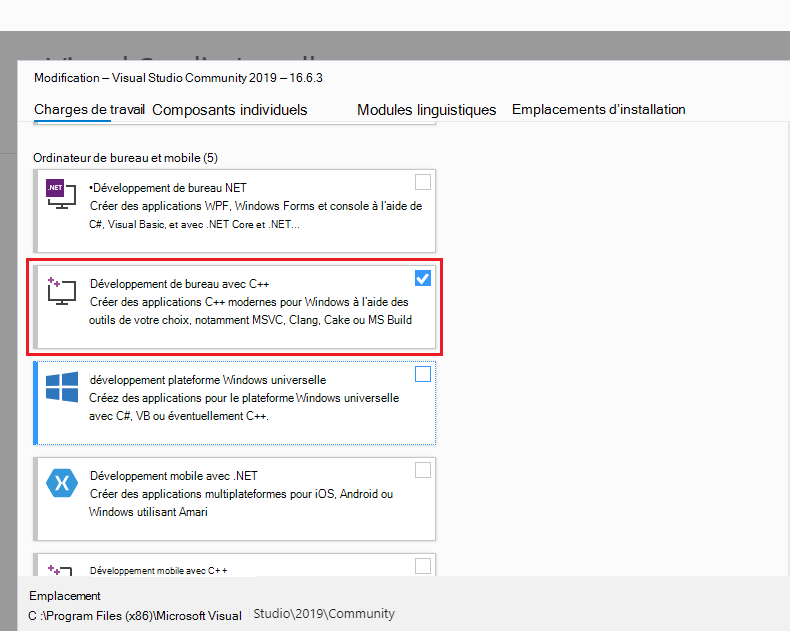The width and height of the screenshot is (790, 631).
Task: Click the C++ desktop development monitor icon
Action: 61,291
